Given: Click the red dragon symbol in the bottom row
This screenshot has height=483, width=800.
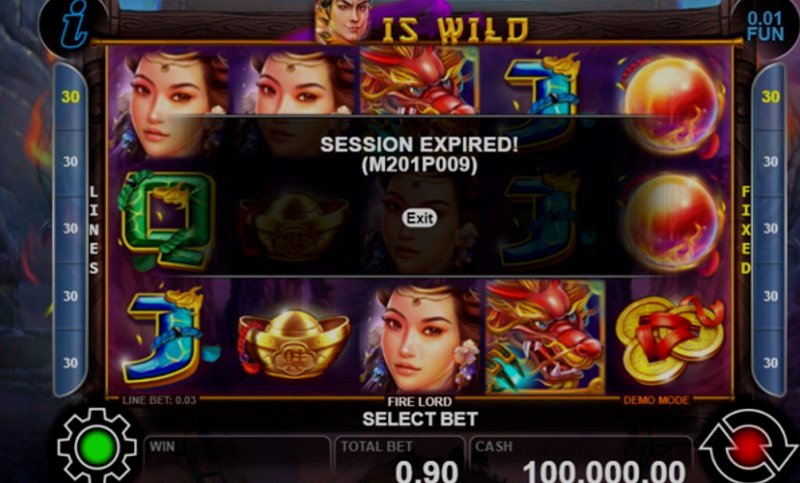Looking at the screenshot, I should point(545,337).
